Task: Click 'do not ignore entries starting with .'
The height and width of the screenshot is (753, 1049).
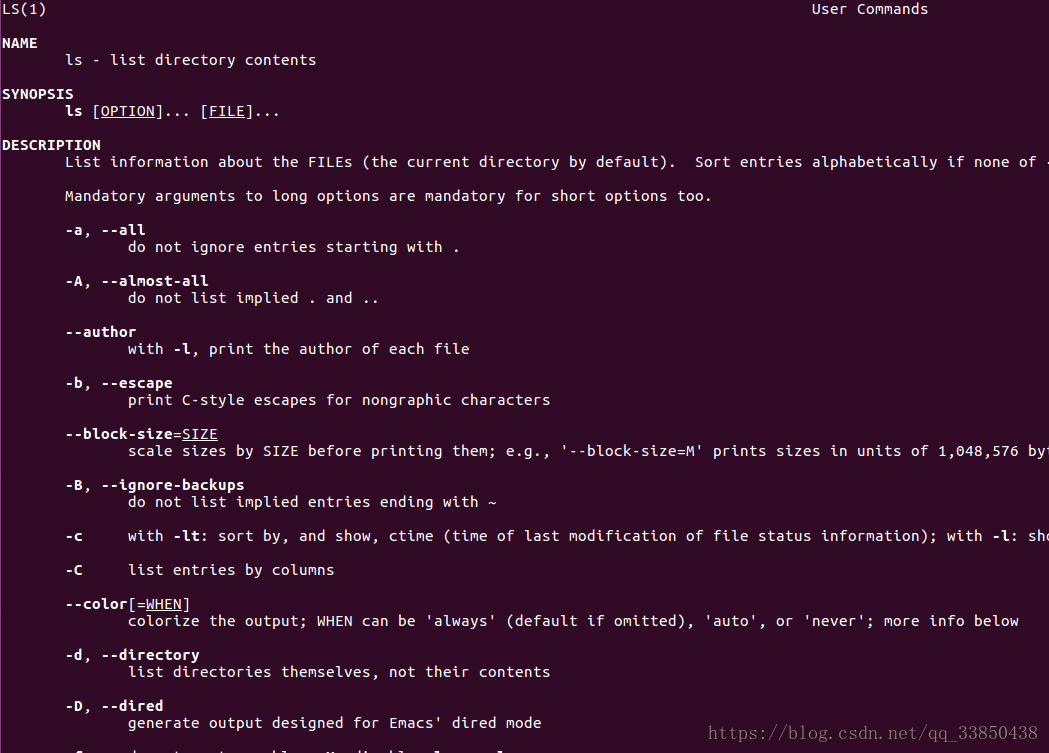Action: [294, 247]
